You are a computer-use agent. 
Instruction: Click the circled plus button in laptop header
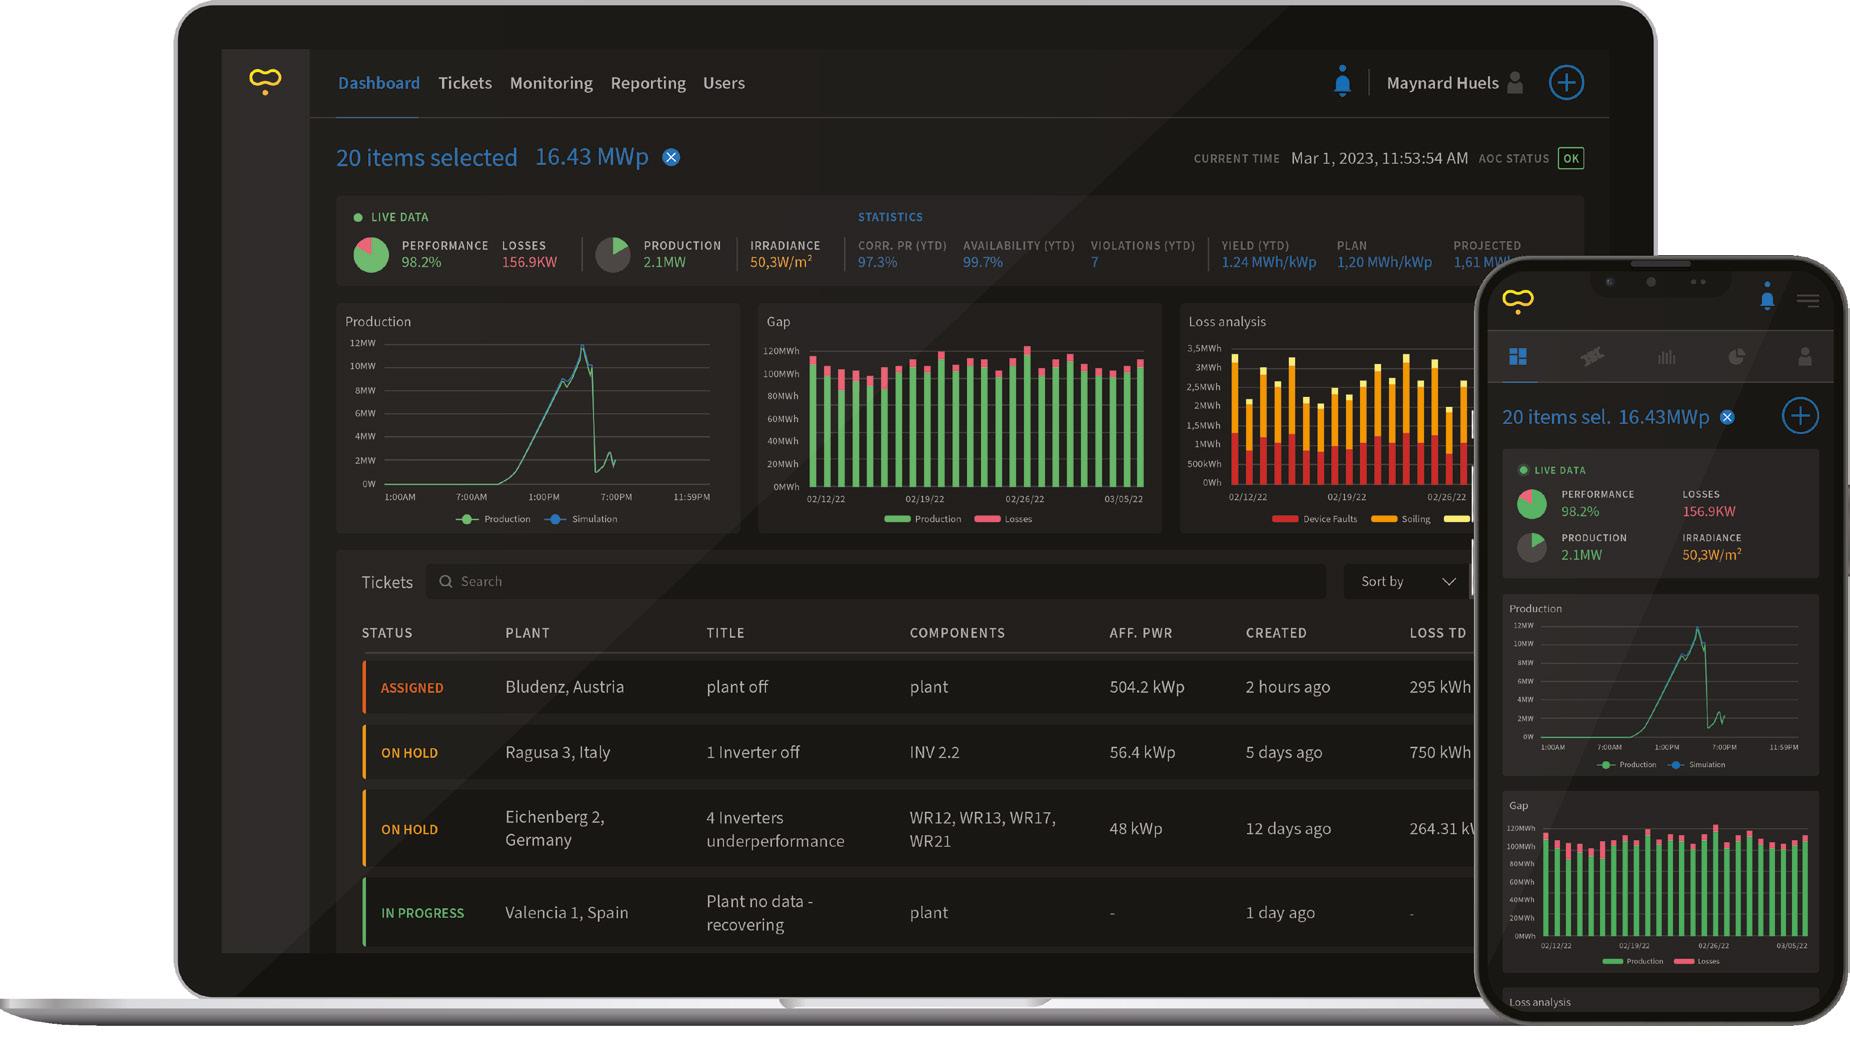1566,82
